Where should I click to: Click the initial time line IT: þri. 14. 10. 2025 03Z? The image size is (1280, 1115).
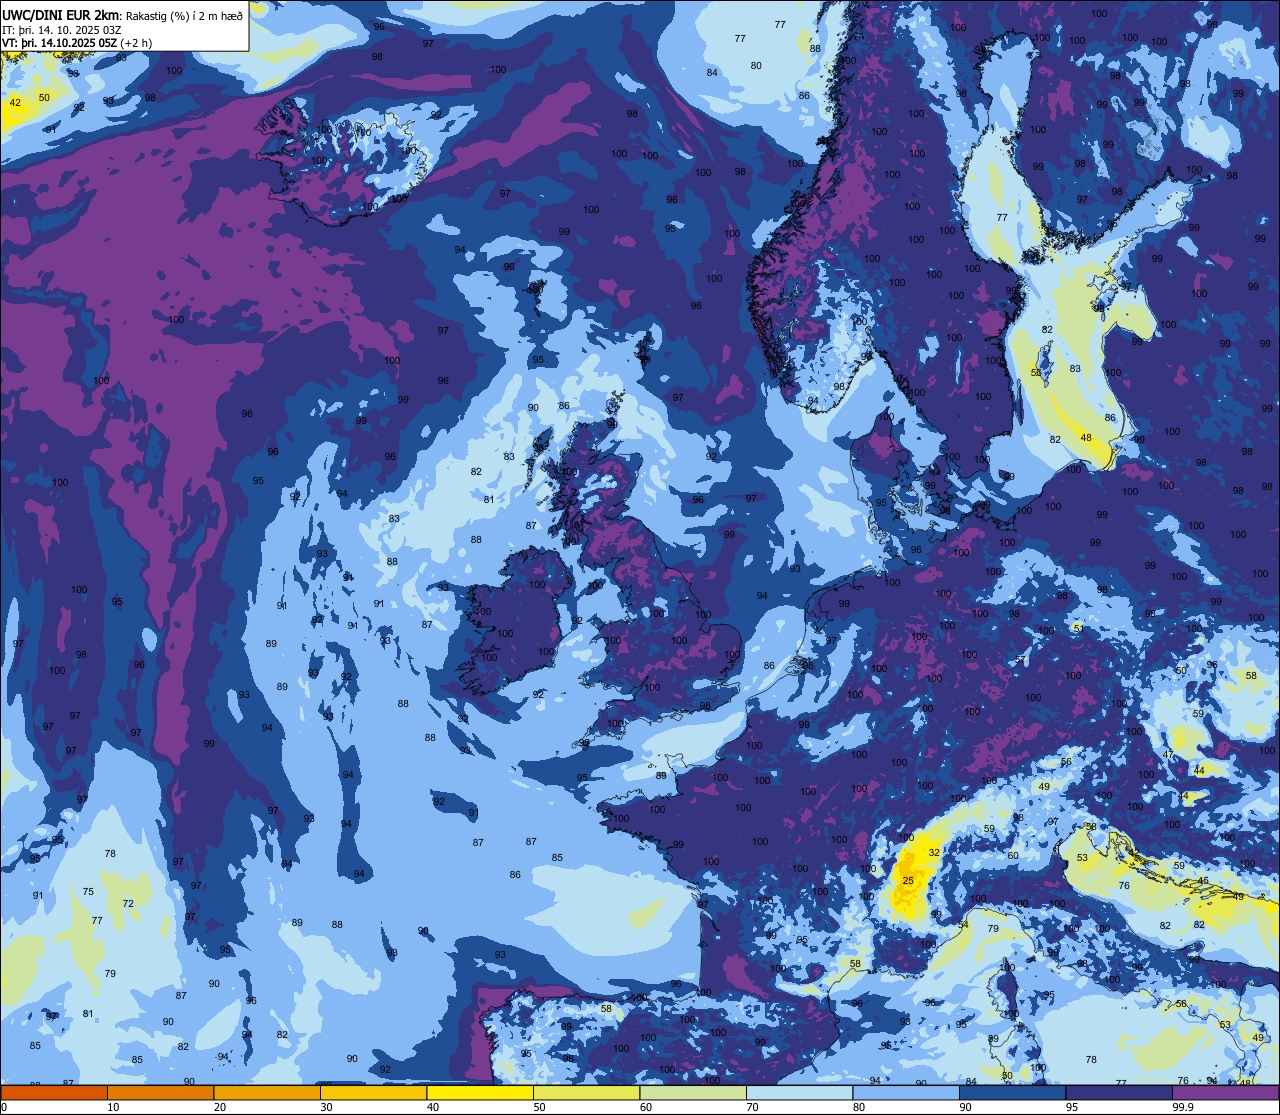(x=62, y=29)
